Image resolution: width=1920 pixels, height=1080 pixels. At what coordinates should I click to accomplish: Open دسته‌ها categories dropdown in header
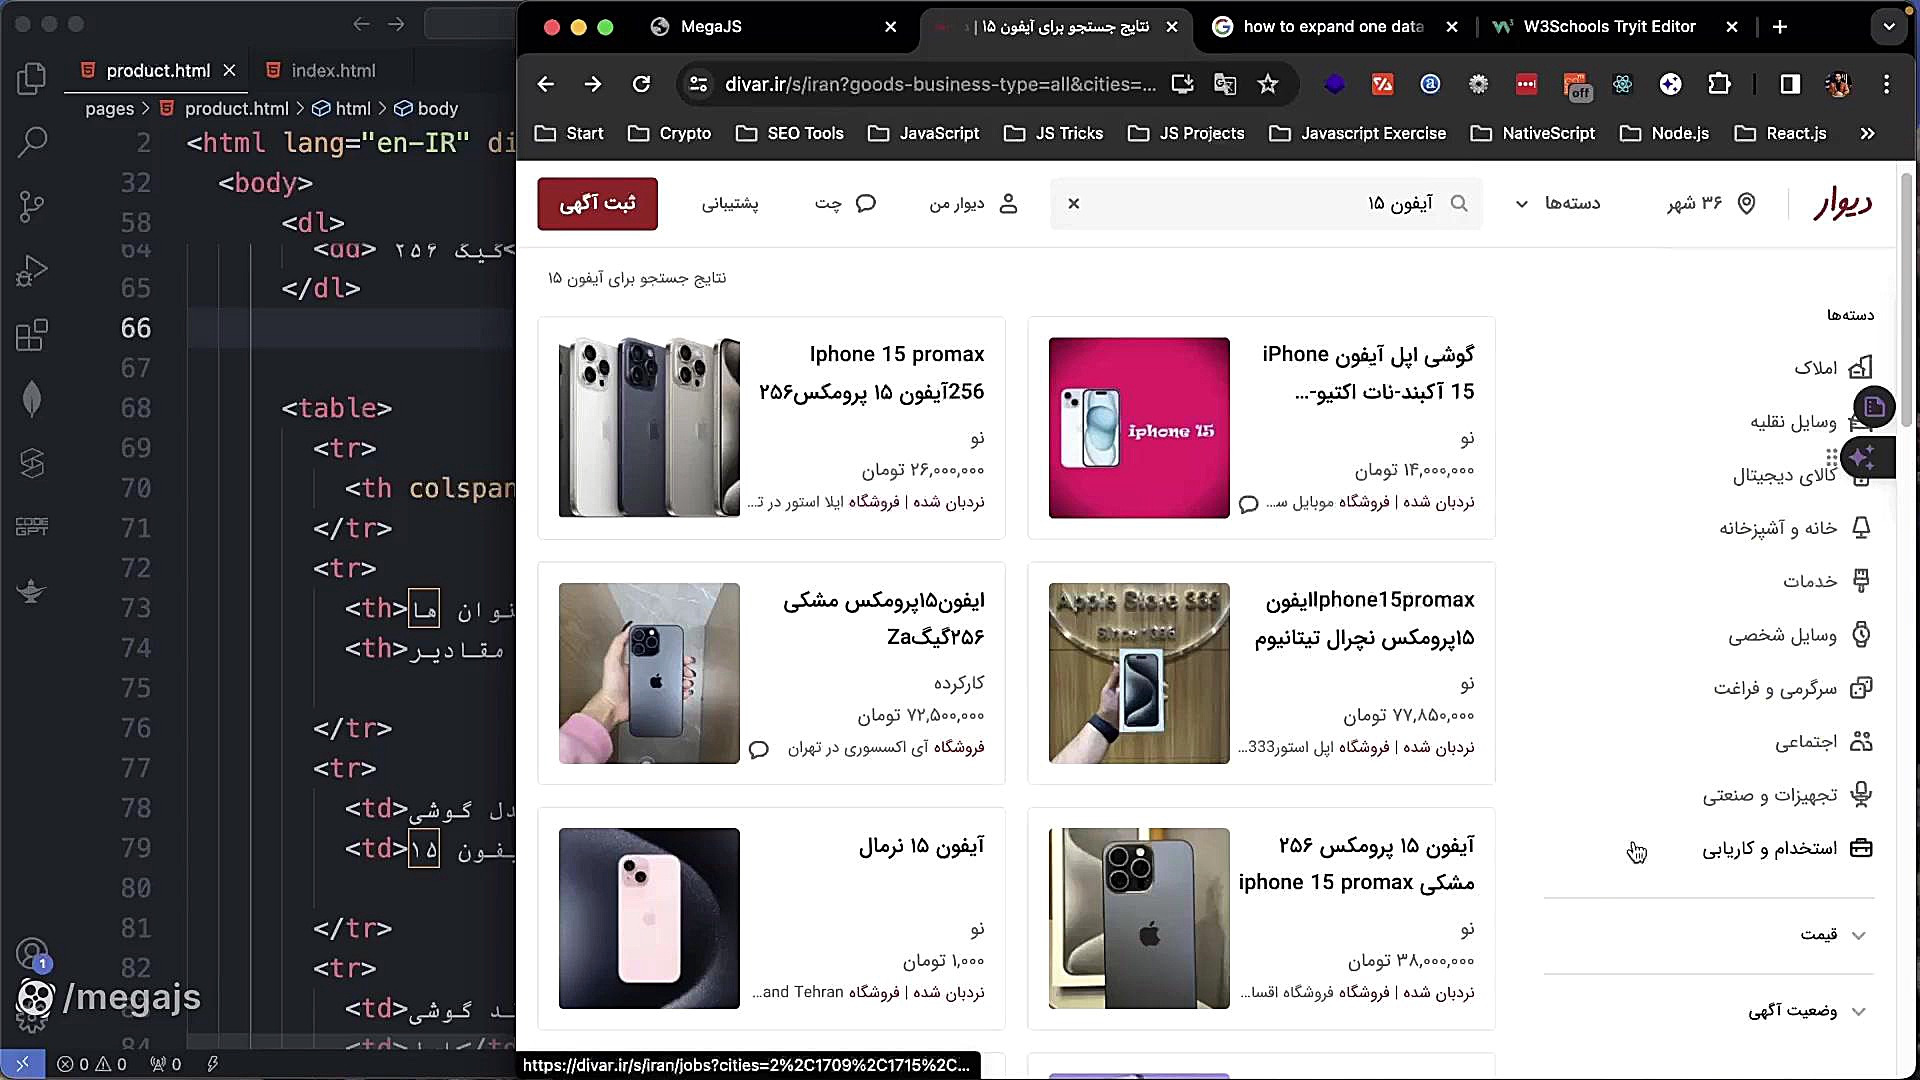pyautogui.click(x=1557, y=203)
